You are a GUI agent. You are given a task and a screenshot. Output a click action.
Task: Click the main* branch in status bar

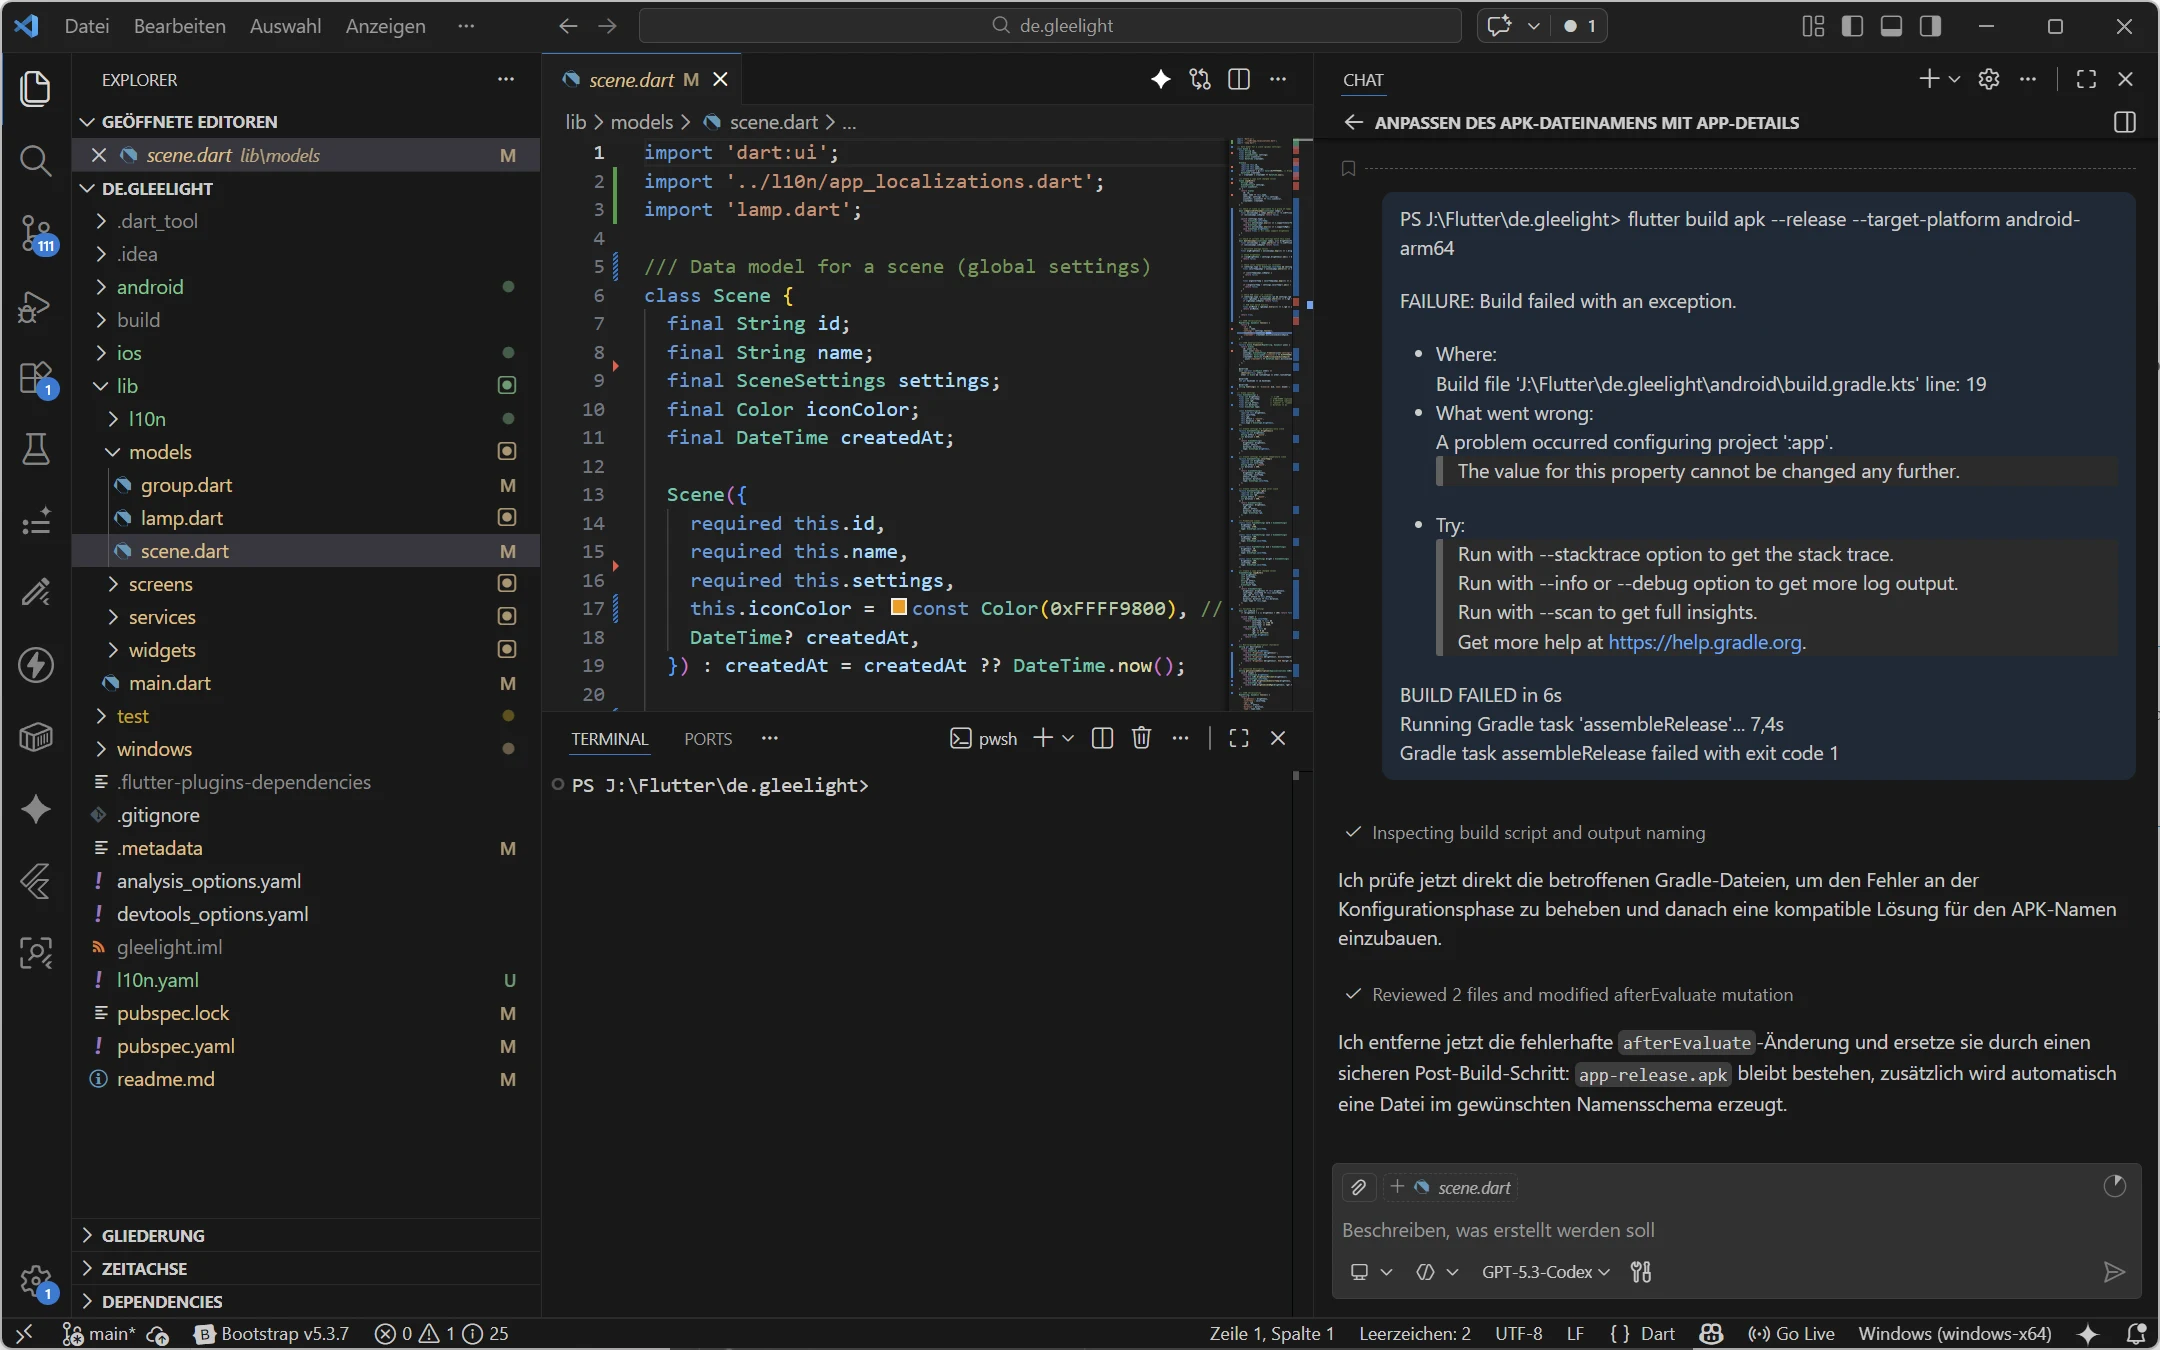coord(99,1333)
